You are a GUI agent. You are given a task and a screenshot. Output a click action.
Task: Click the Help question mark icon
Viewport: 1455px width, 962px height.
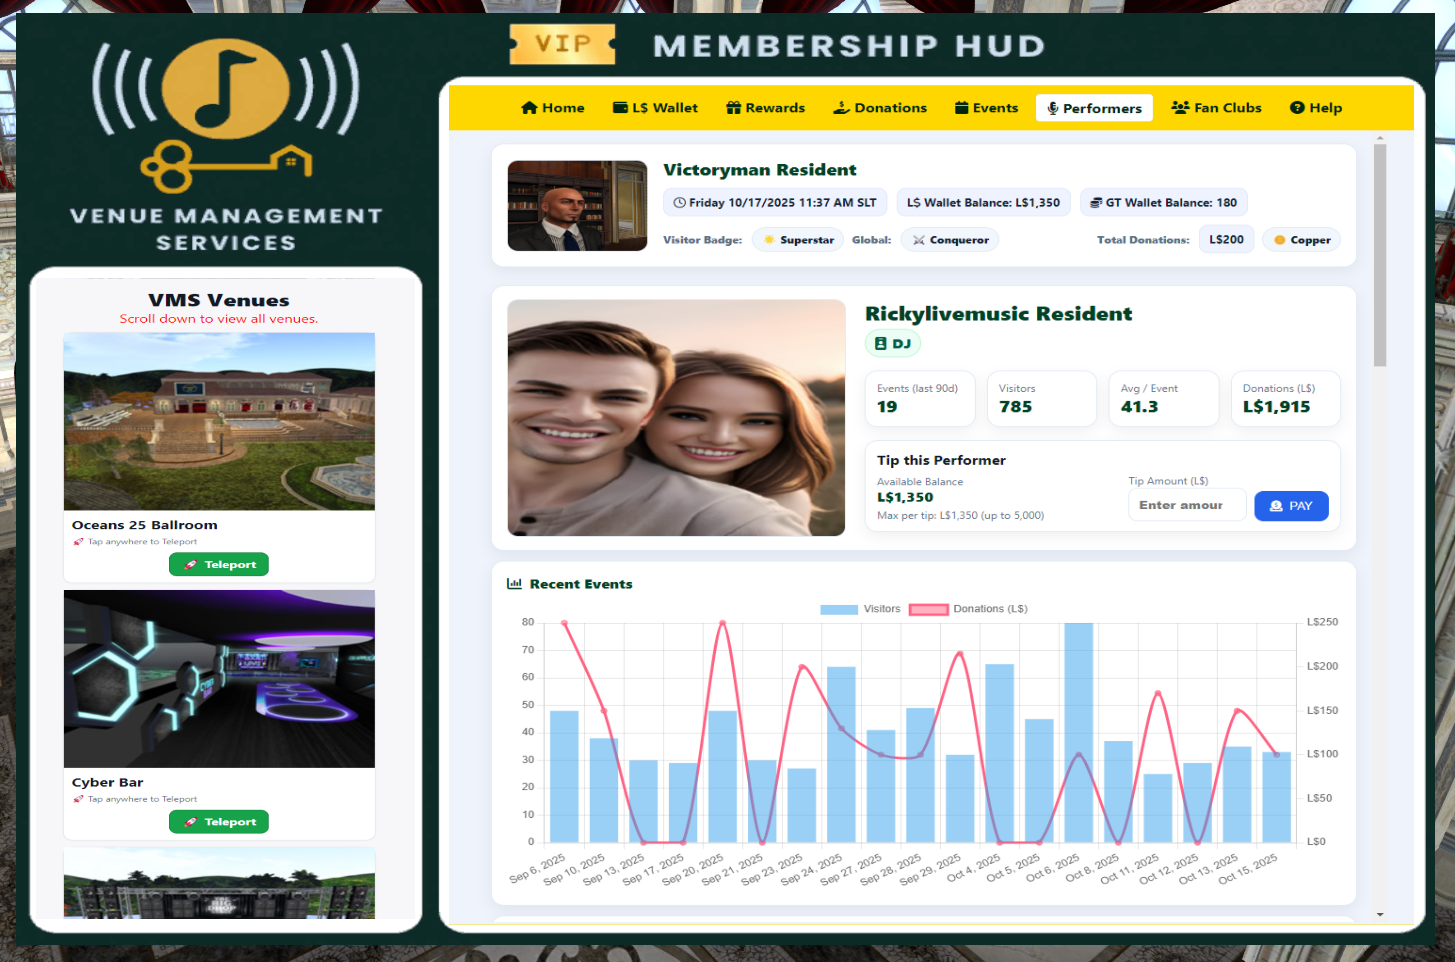pyautogui.click(x=1297, y=108)
